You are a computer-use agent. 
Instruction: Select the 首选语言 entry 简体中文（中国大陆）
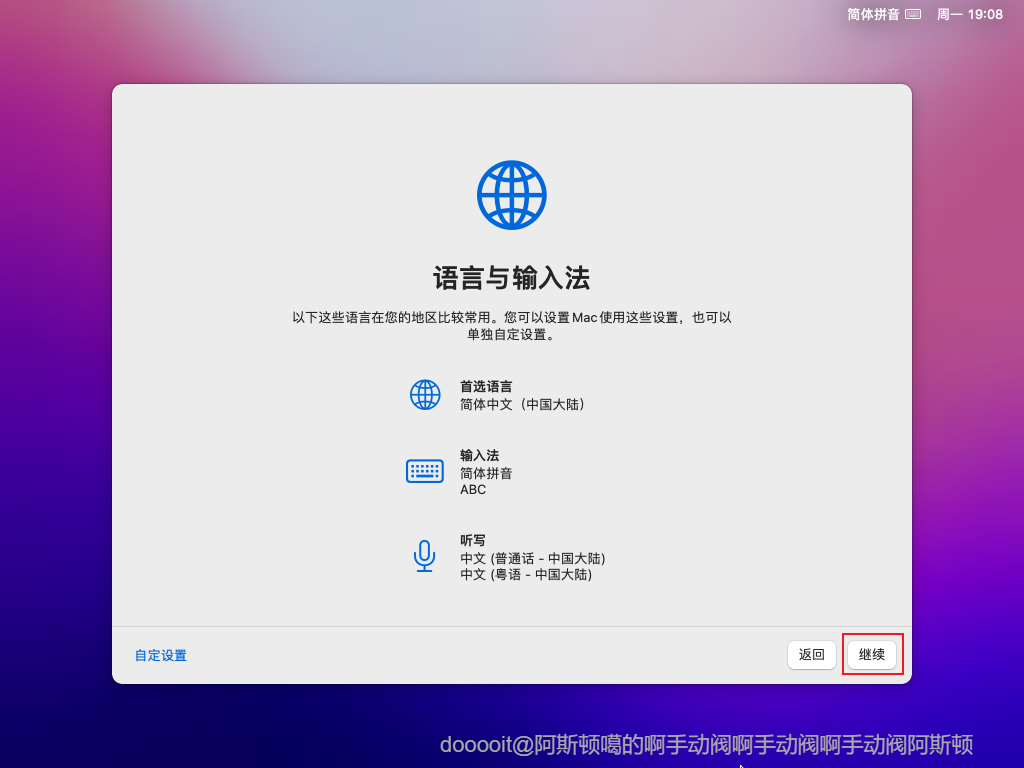530,405
